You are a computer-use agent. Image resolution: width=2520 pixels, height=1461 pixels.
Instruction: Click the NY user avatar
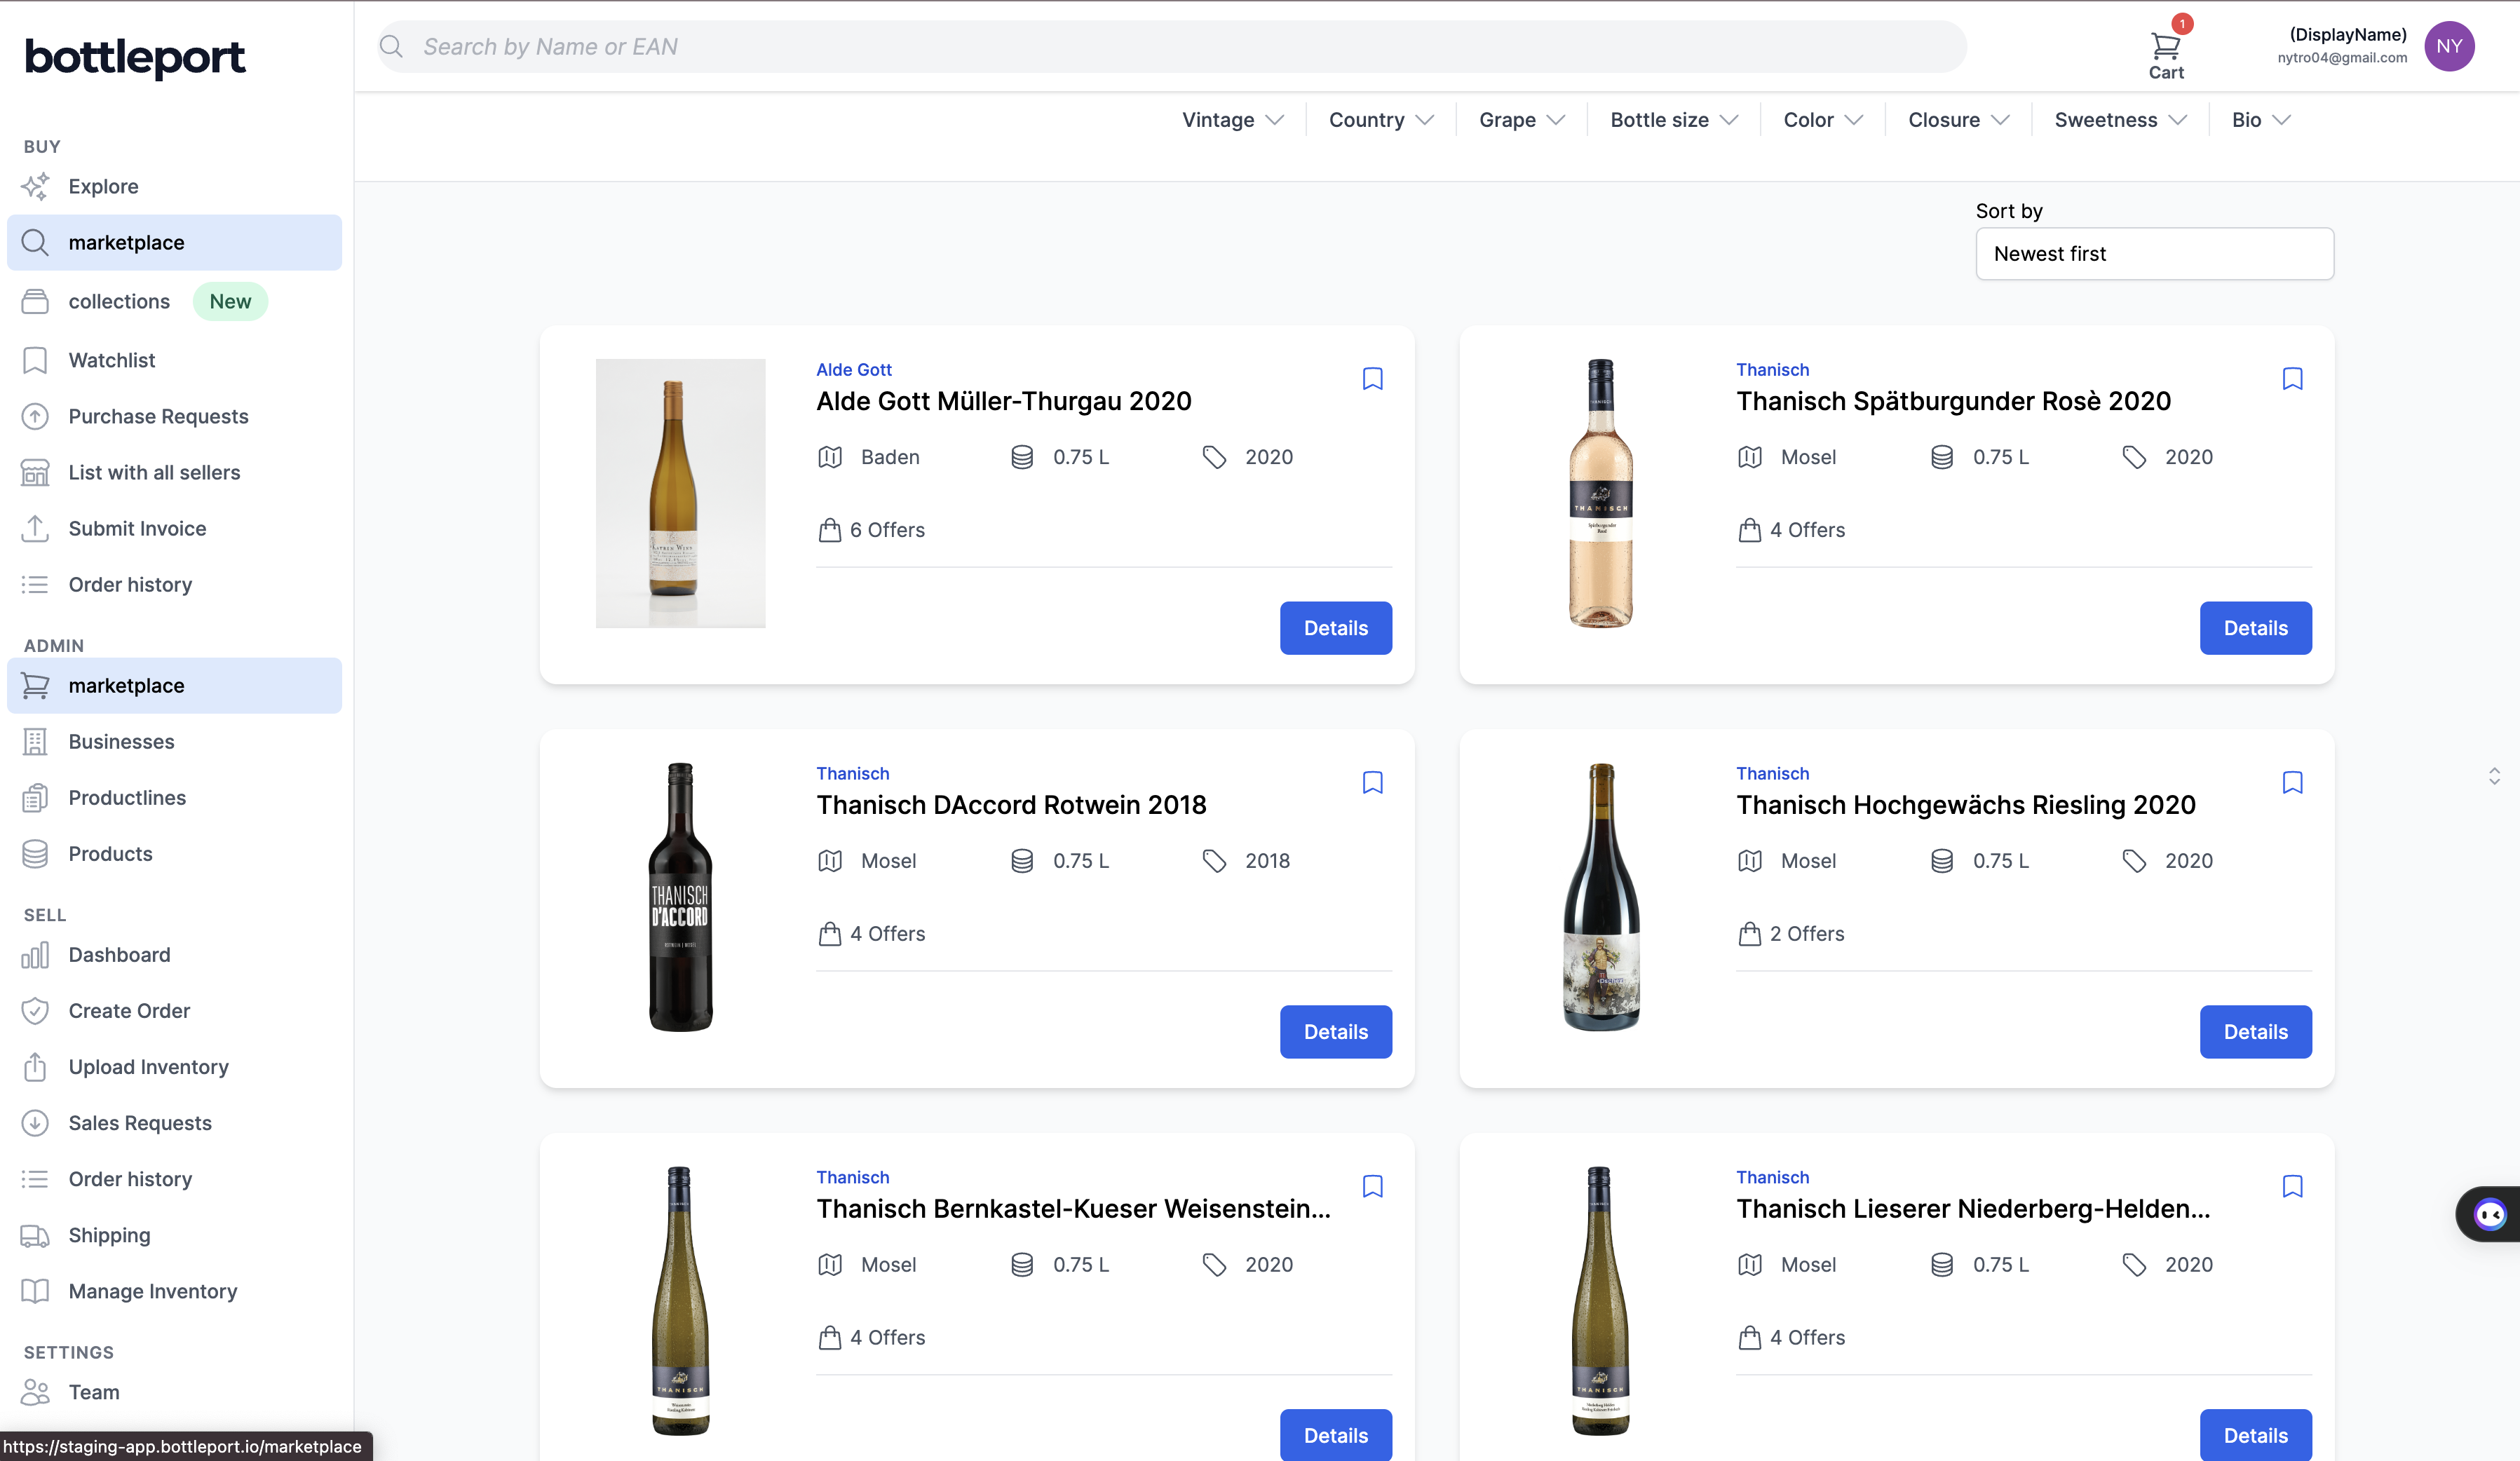2449,46
